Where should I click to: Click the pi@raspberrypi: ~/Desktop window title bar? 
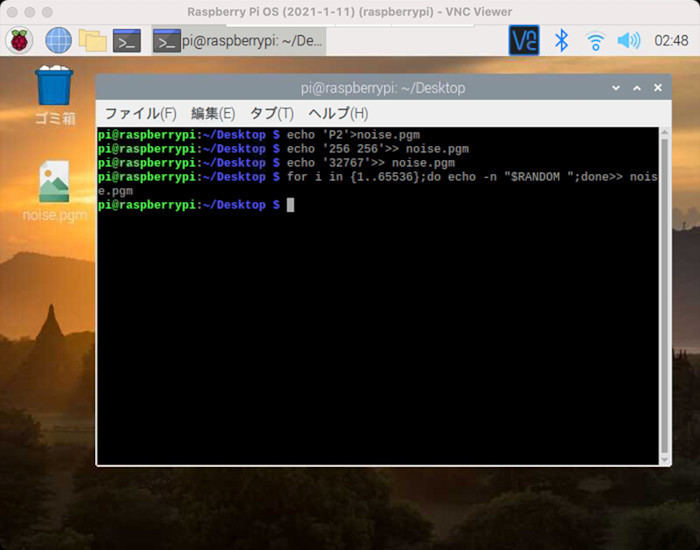coord(383,88)
